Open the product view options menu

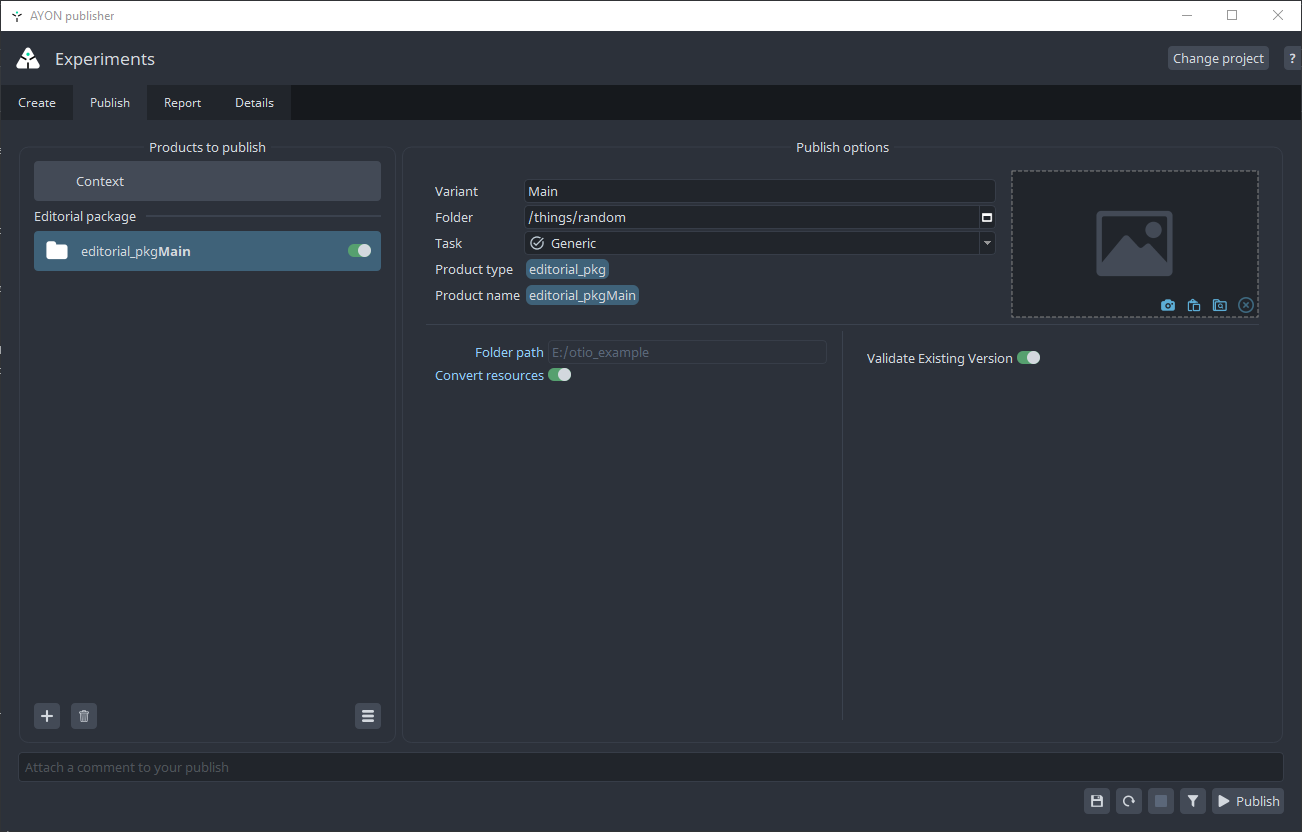[368, 716]
